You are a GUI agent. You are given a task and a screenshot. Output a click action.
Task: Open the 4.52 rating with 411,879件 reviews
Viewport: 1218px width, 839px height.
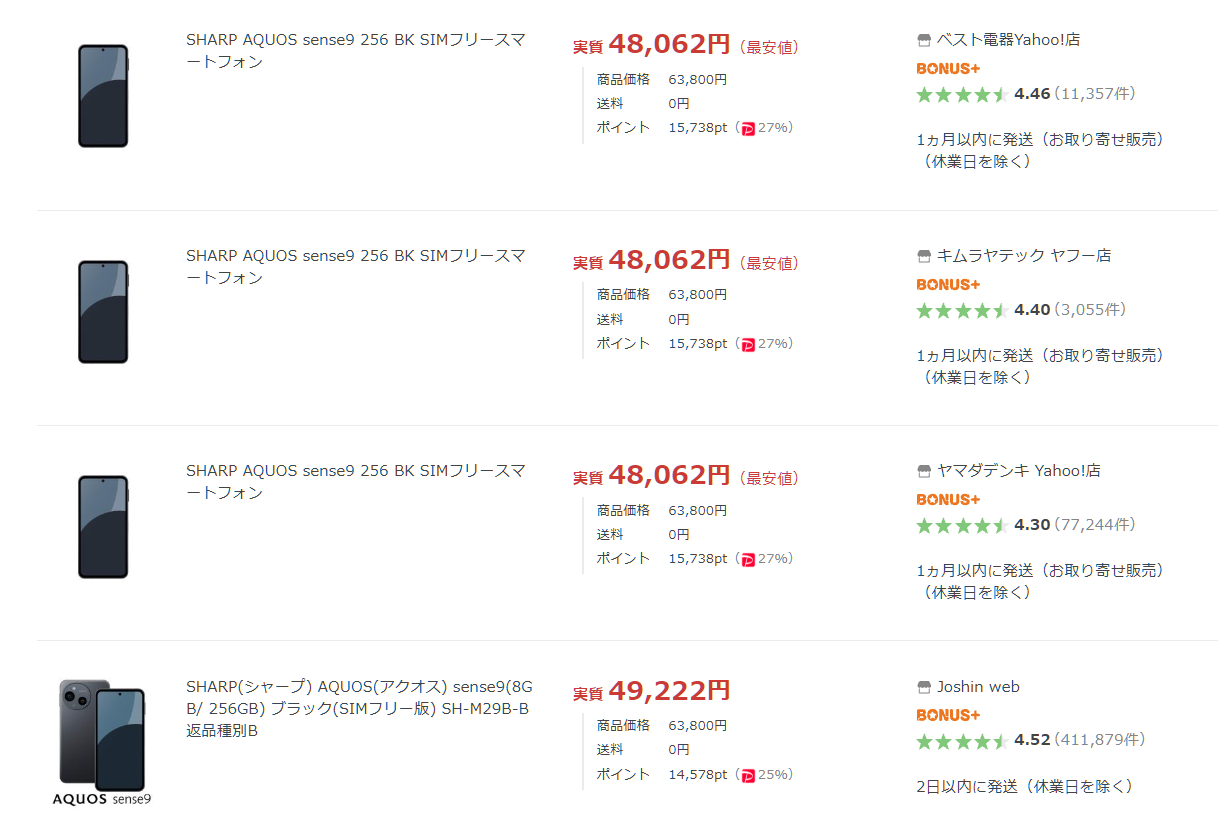click(1031, 741)
